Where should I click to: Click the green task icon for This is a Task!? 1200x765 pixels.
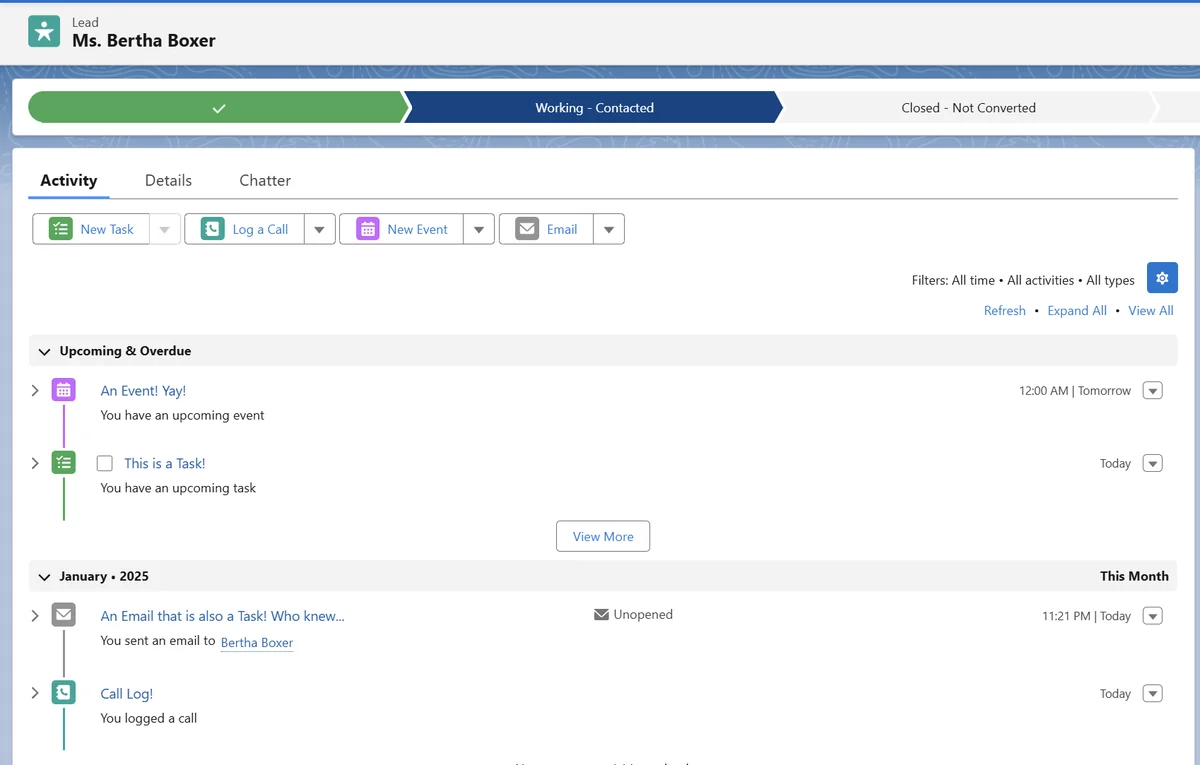click(x=64, y=462)
